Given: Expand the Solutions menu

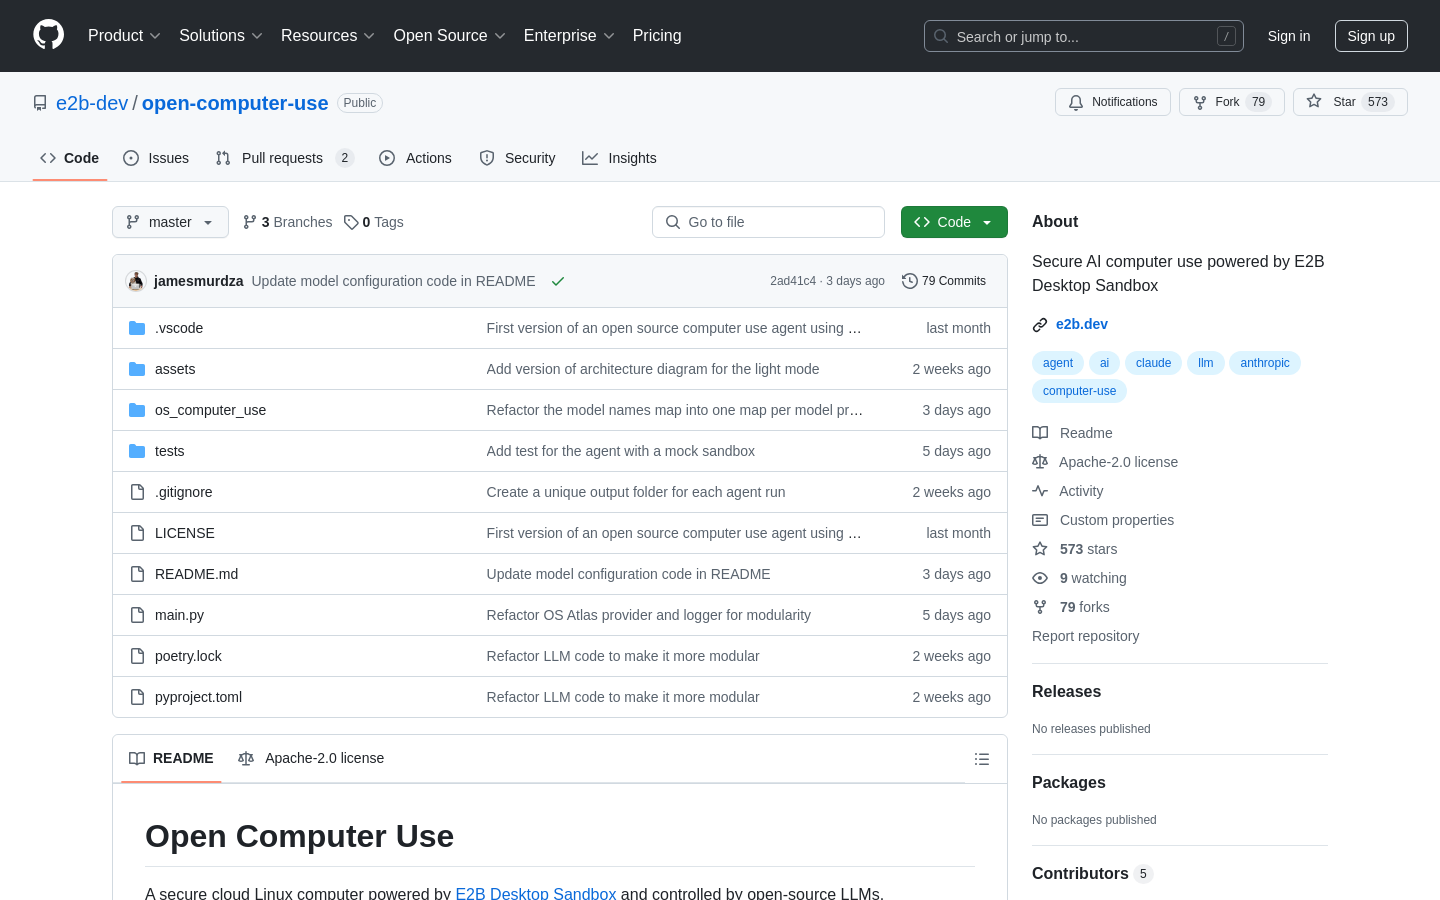Looking at the screenshot, I should click(x=221, y=36).
